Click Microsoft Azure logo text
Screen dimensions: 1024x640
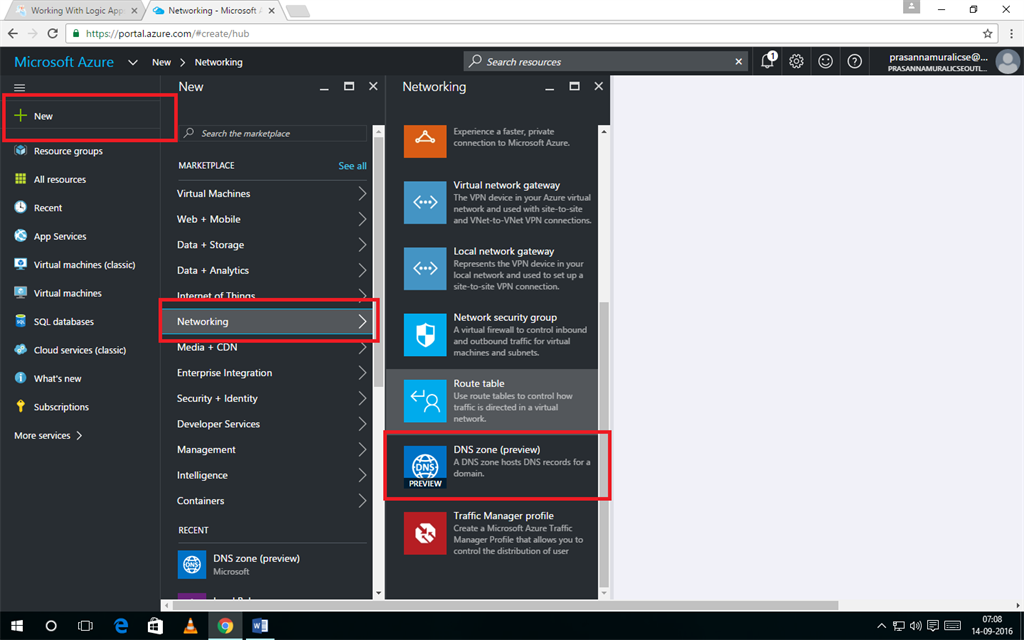64,62
